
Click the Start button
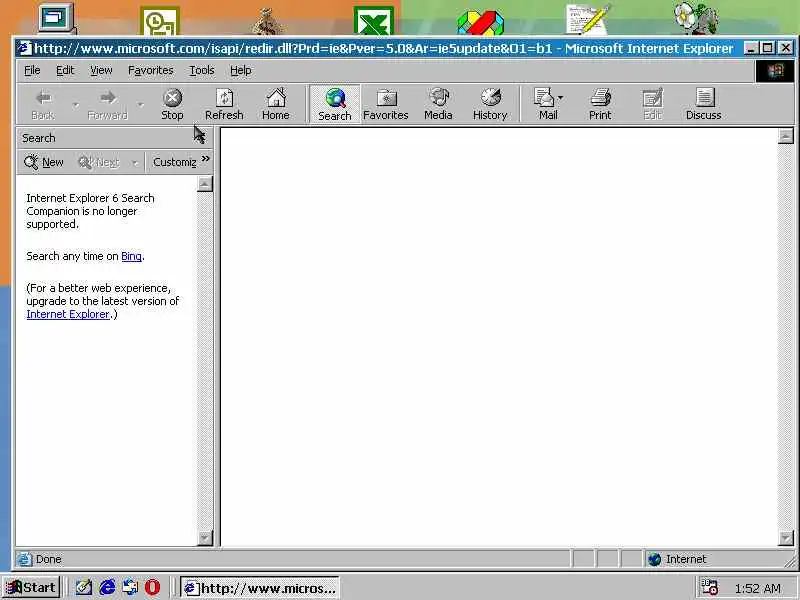point(32,587)
